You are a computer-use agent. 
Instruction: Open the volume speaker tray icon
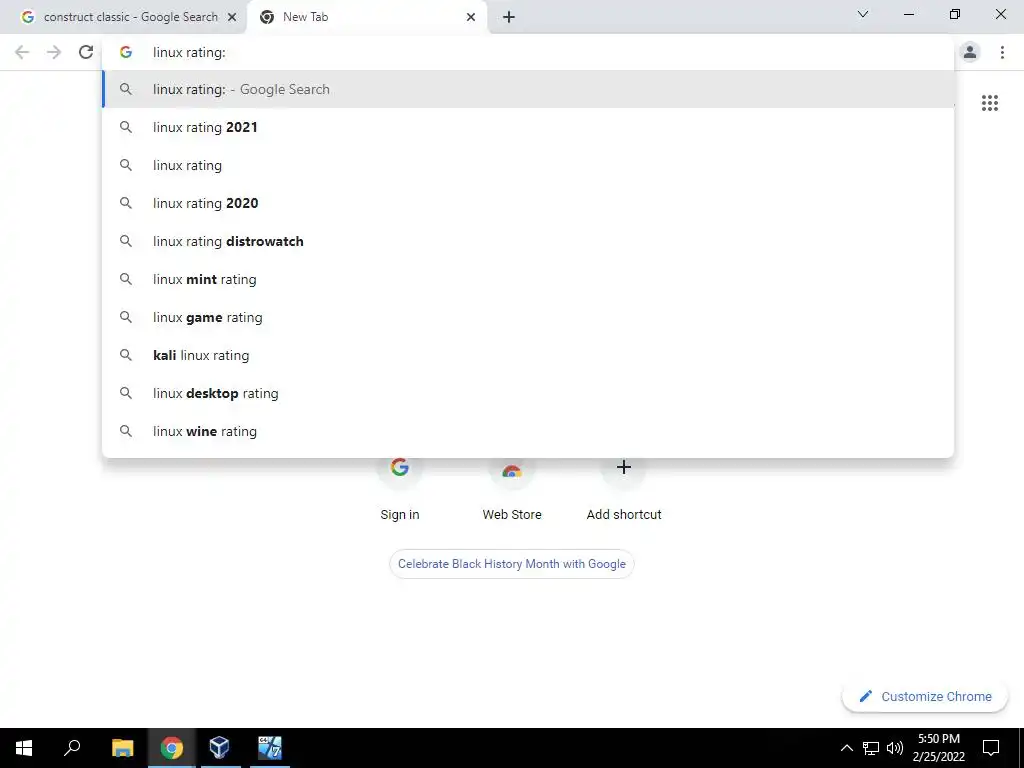tap(895, 748)
